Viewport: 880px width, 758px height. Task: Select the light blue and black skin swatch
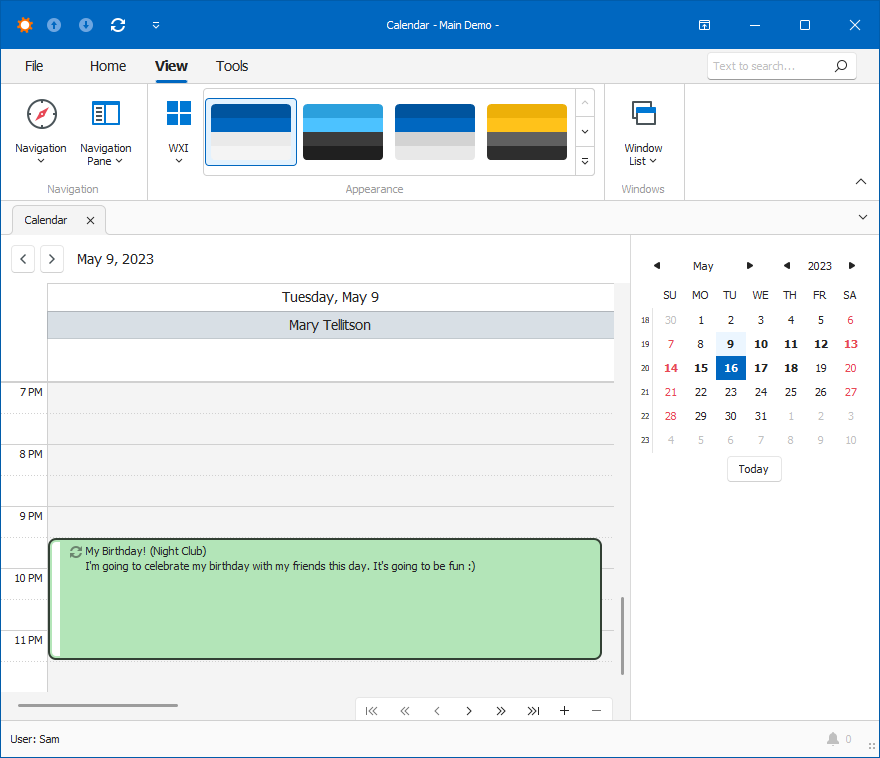click(343, 132)
